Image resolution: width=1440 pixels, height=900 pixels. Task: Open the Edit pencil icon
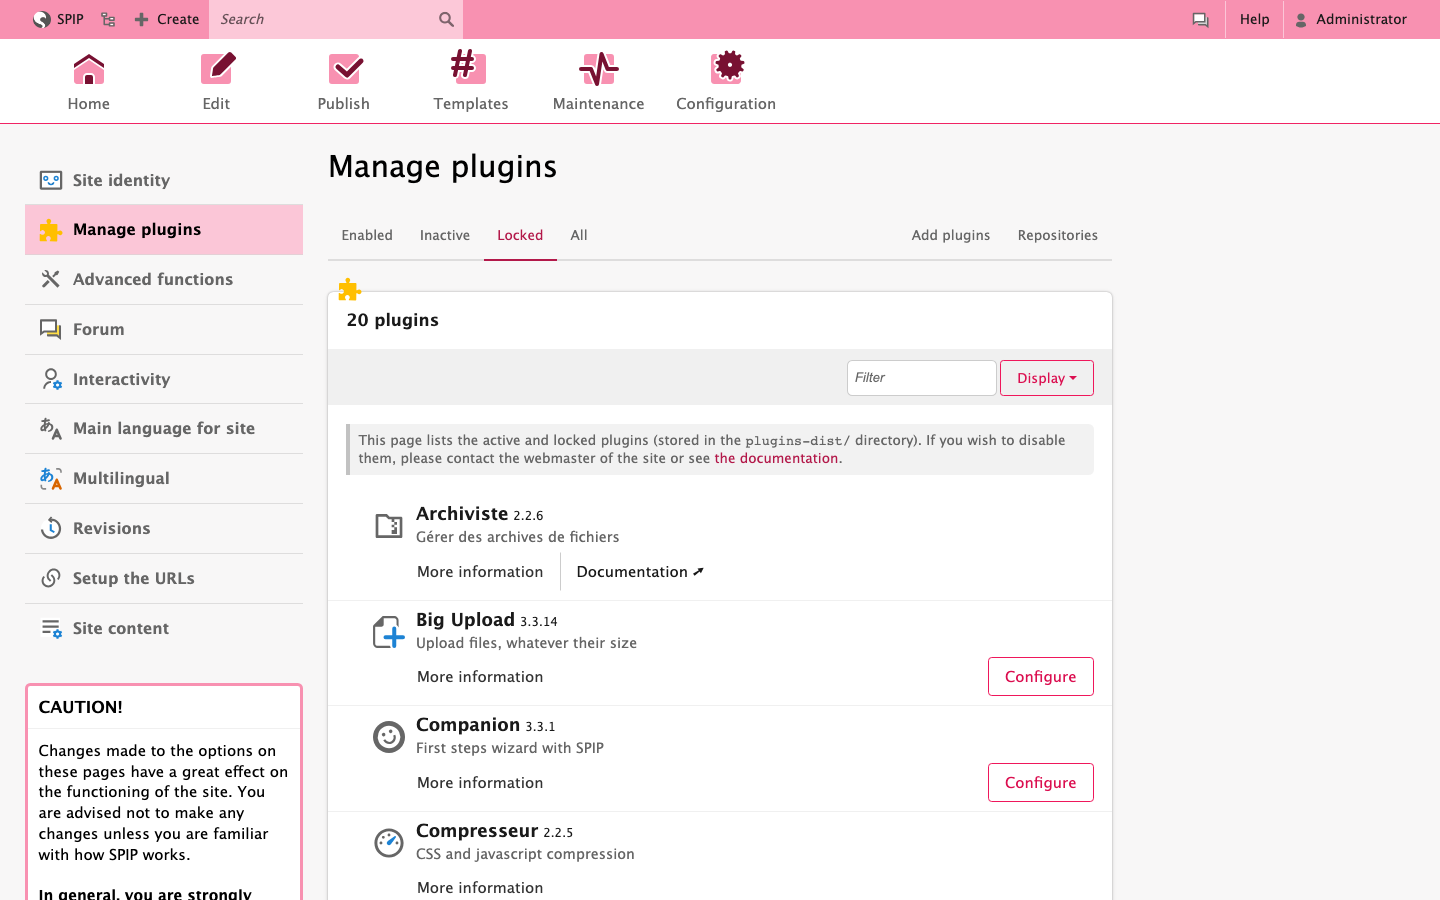click(x=217, y=69)
